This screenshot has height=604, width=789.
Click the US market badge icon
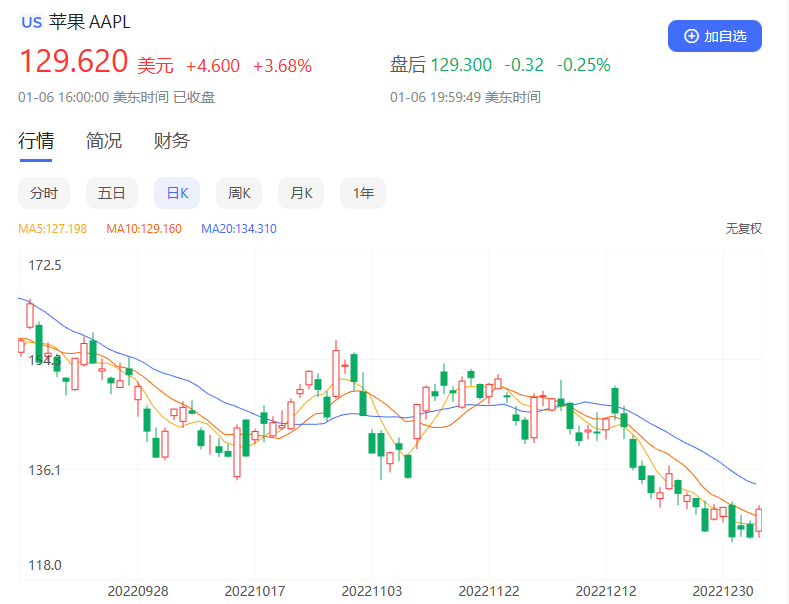31,22
